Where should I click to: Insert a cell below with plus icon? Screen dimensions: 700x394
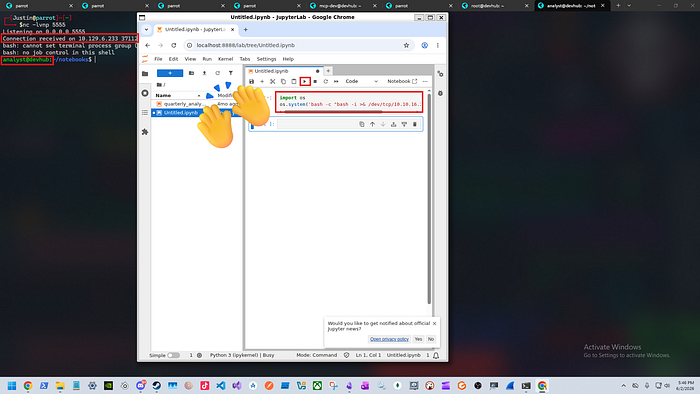pos(262,82)
